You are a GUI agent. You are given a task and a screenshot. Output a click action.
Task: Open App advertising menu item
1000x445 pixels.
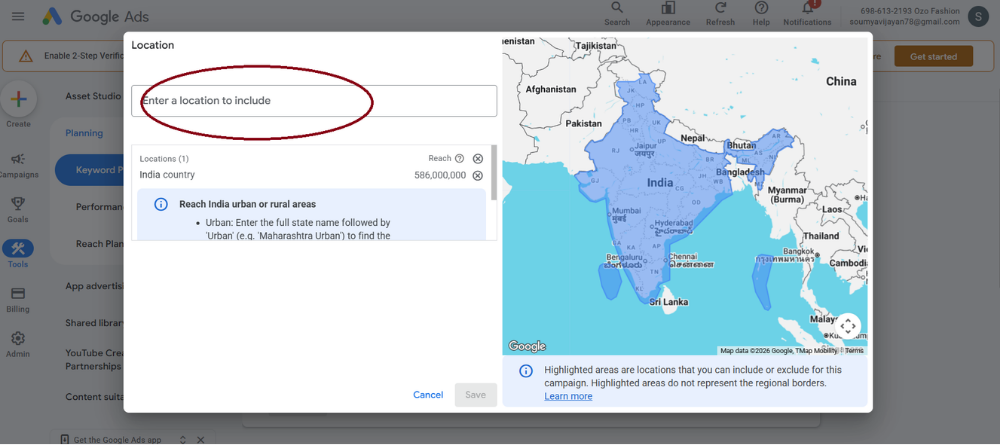tap(94, 286)
